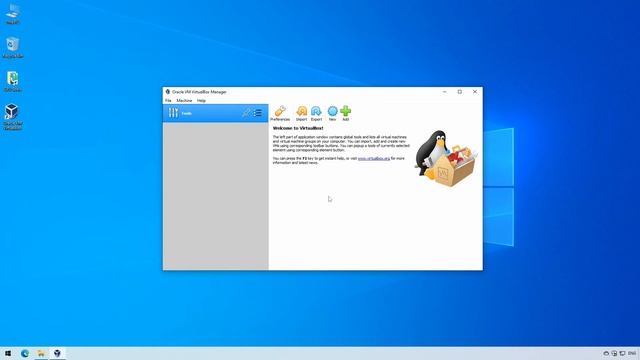The width and height of the screenshot is (640, 360).
Task: Close the VirtualBox Manager window
Action: click(475, 92)
